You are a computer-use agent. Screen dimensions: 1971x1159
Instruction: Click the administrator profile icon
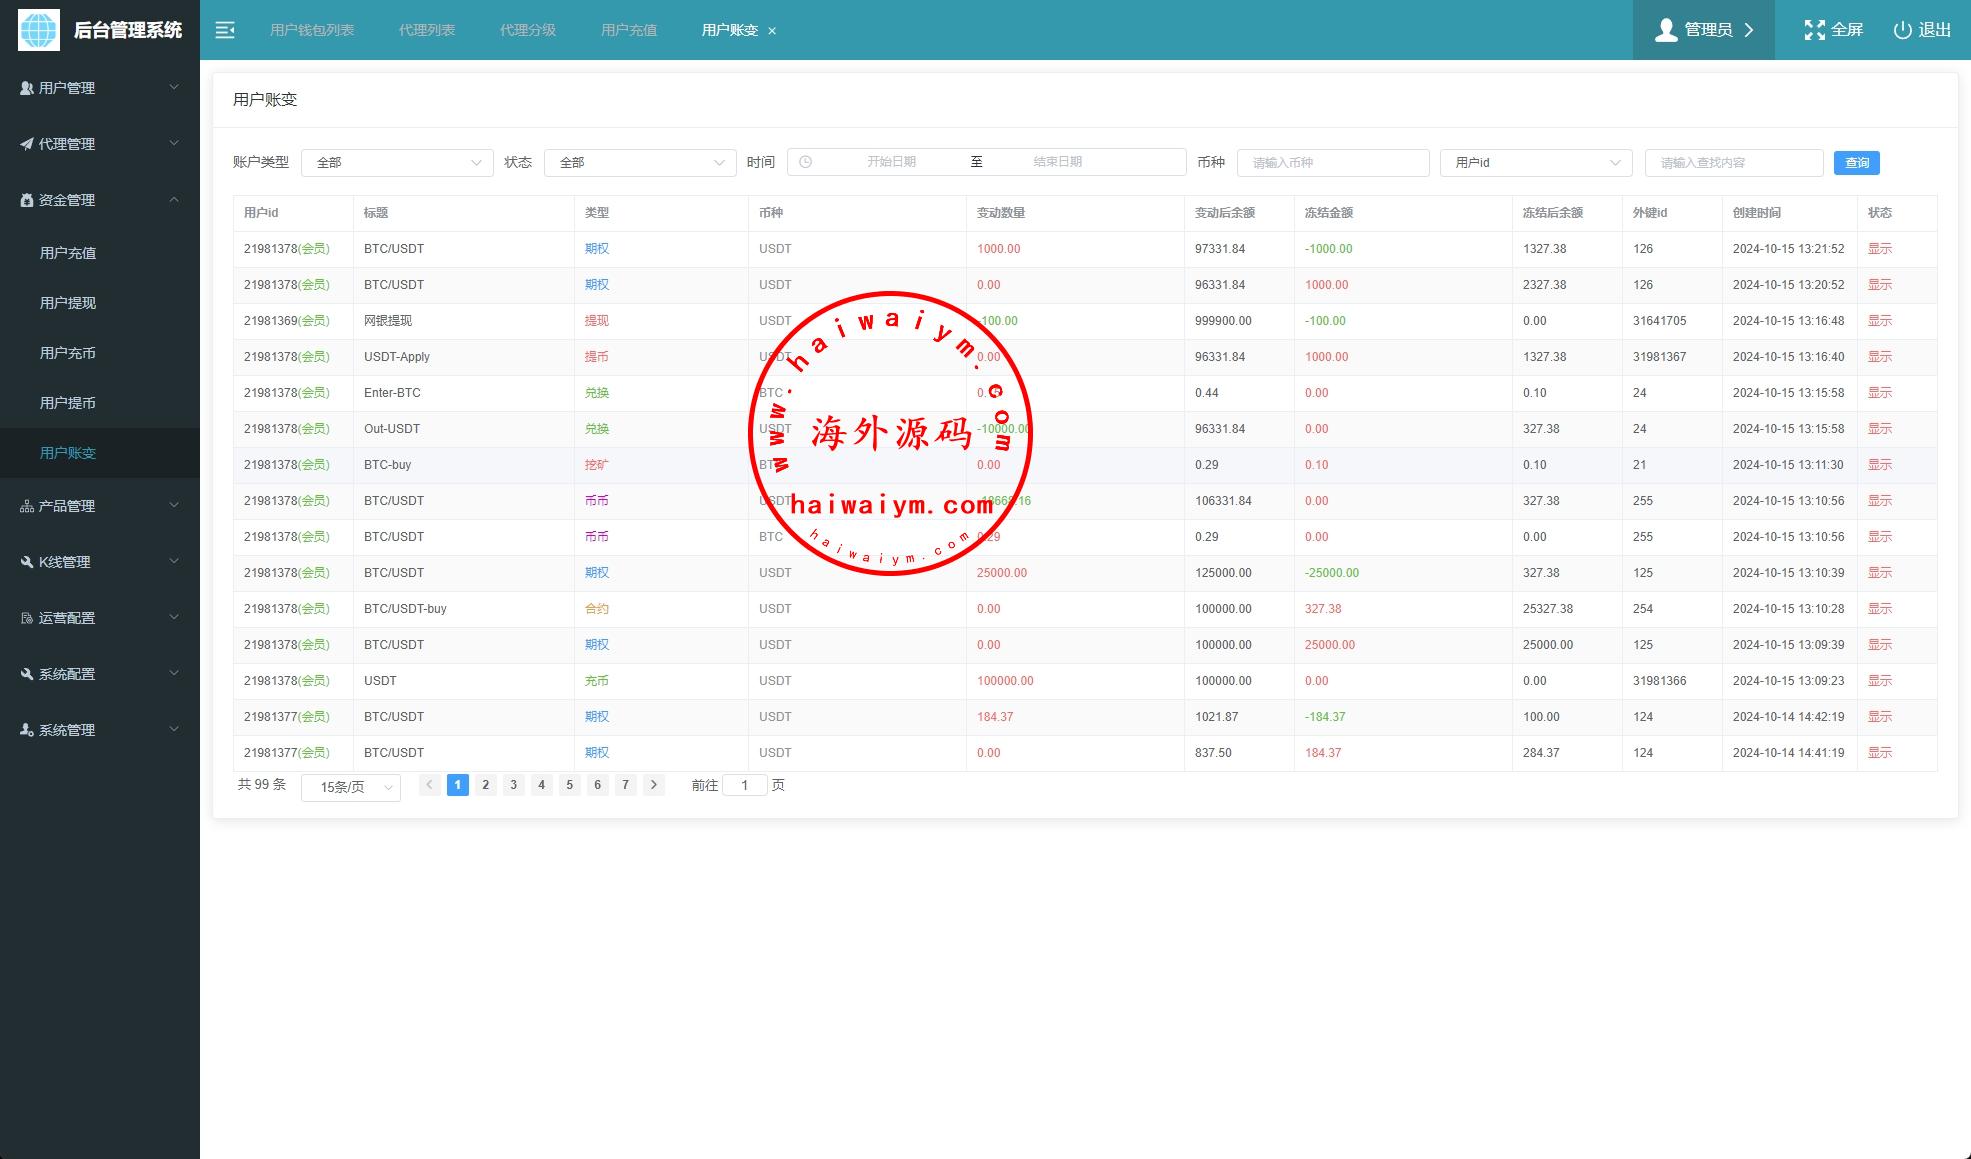point(1666,30)
